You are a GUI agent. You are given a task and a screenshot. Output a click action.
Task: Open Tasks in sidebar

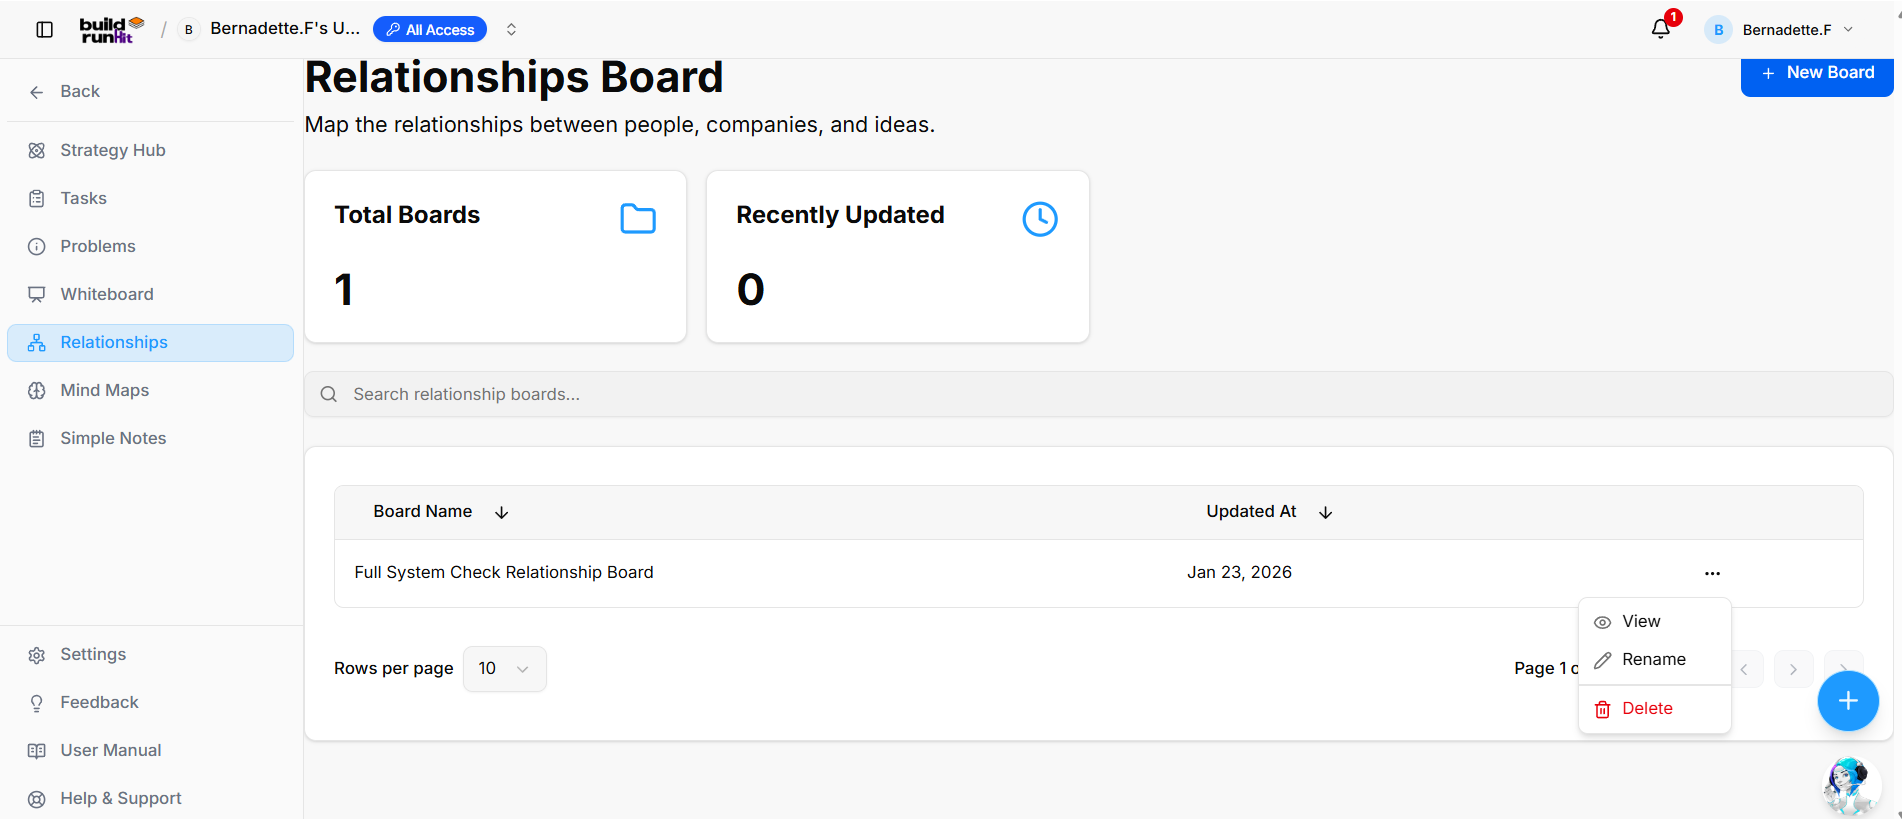tap(150, 198)
